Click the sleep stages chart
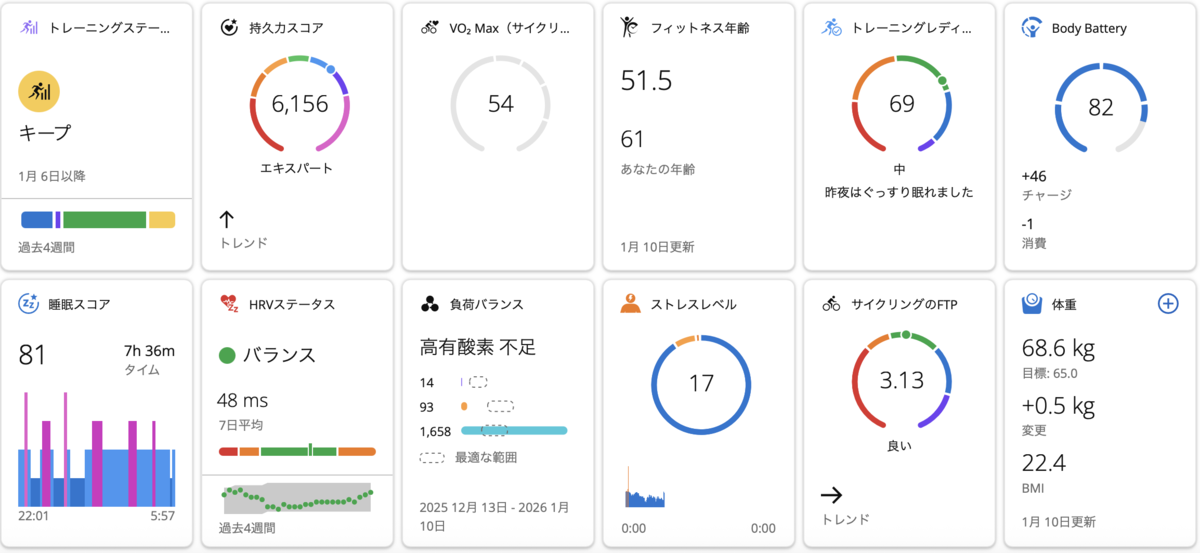Image resolution: width=1200 pixels, height=553 pixels. pos(97,450)
